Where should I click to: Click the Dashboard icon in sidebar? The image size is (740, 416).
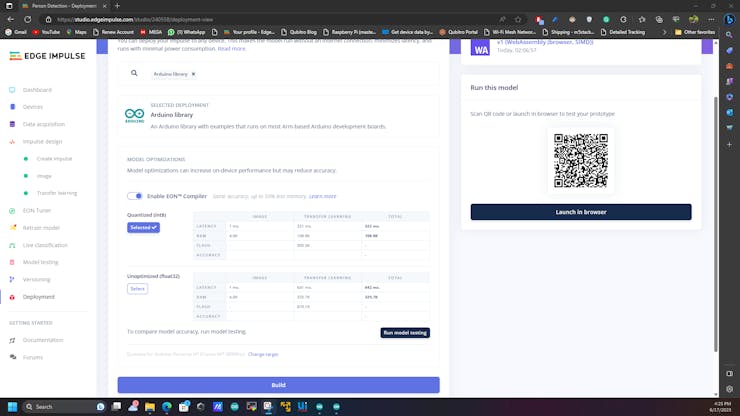[12, 90]
